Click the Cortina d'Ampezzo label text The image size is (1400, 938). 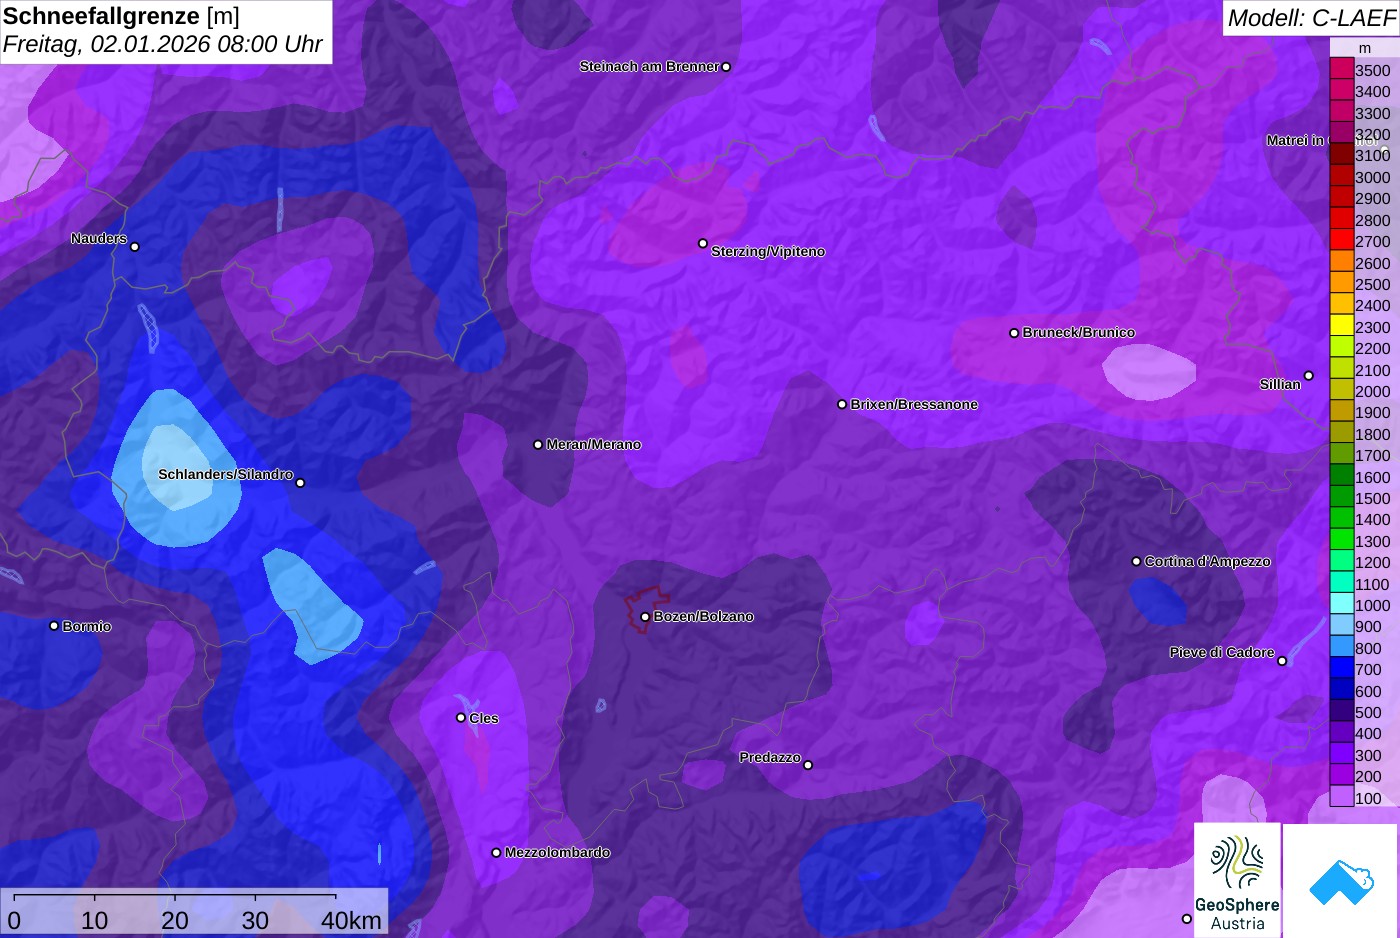pos(1208,562)
